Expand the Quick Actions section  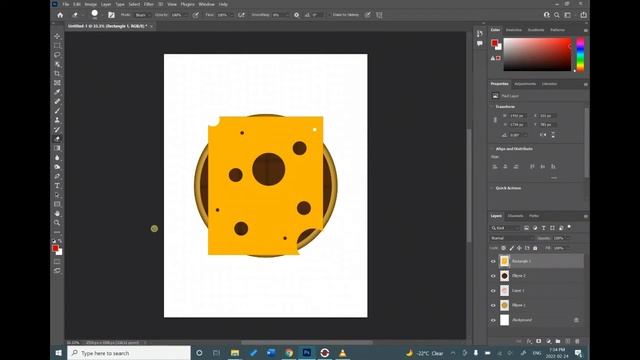pos(492,188)
